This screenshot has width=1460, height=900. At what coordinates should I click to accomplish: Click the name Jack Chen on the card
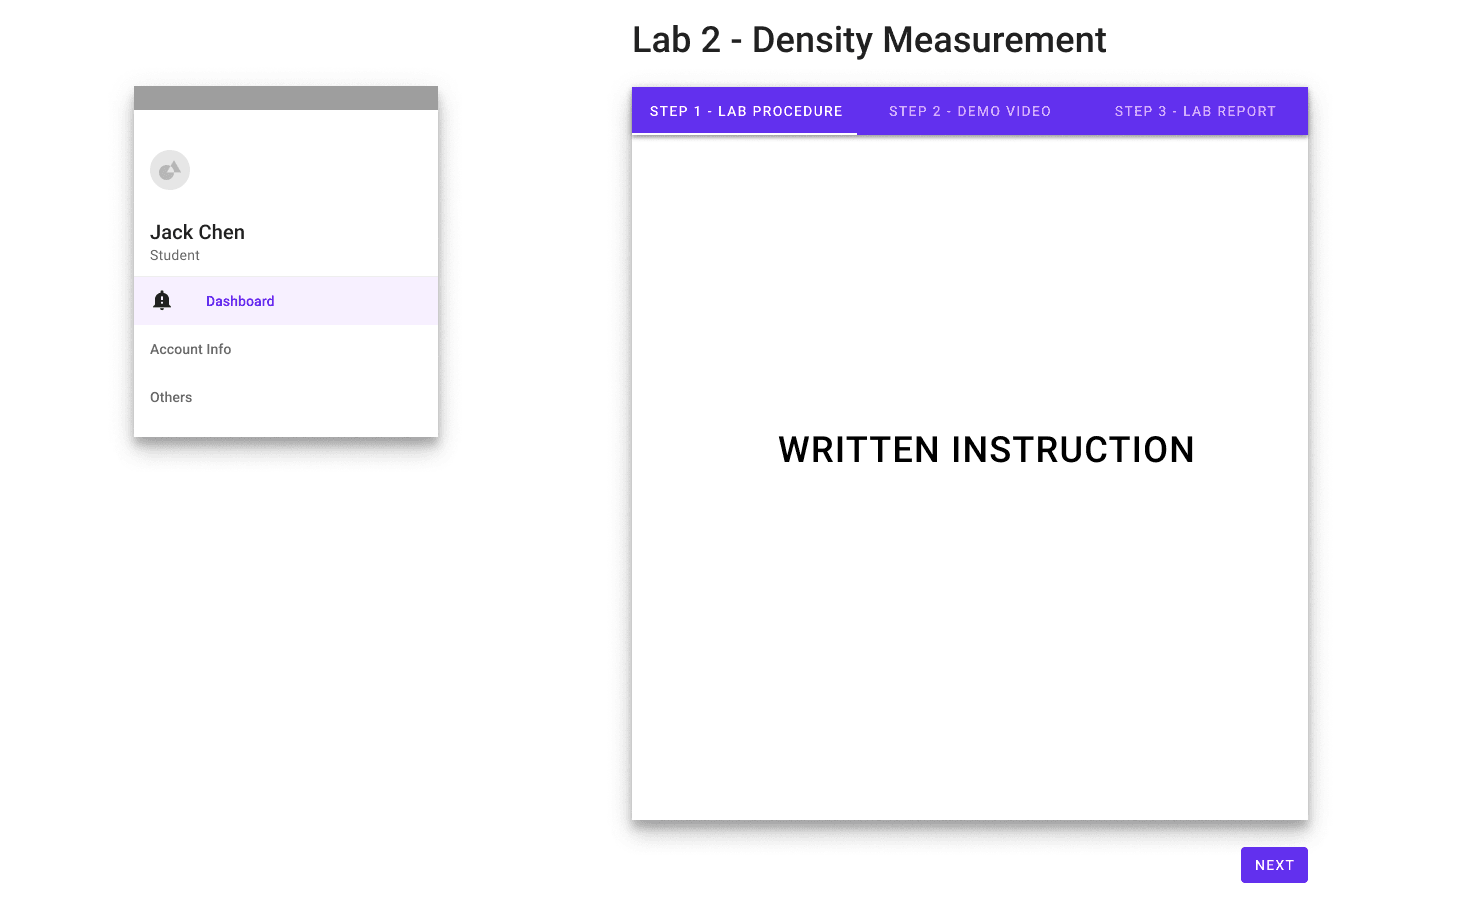[x=197, y=232]
